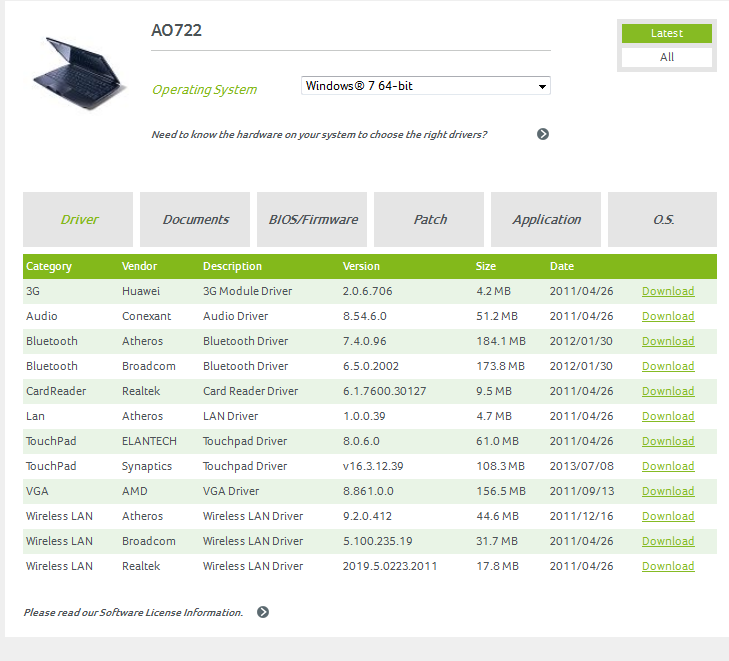This screenshot has width=729, height=661.
Task: Click the Lan category cell
Action: (35, 416)
